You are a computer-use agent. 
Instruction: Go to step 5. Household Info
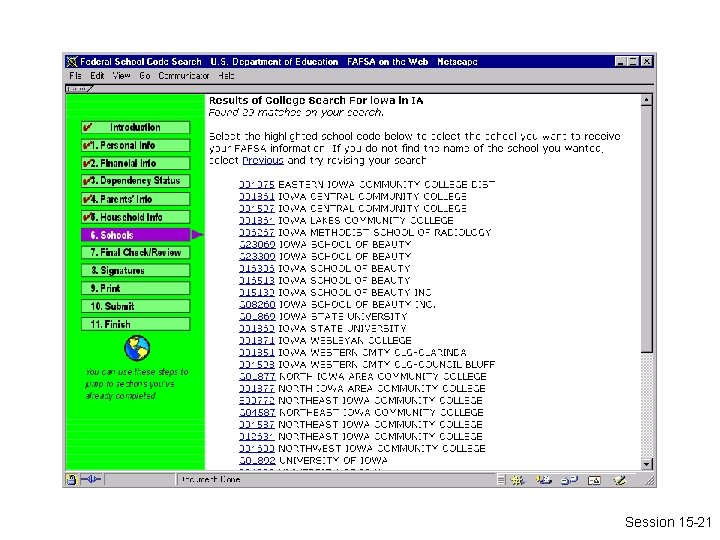pyautogui.click(x=135, y=217)
